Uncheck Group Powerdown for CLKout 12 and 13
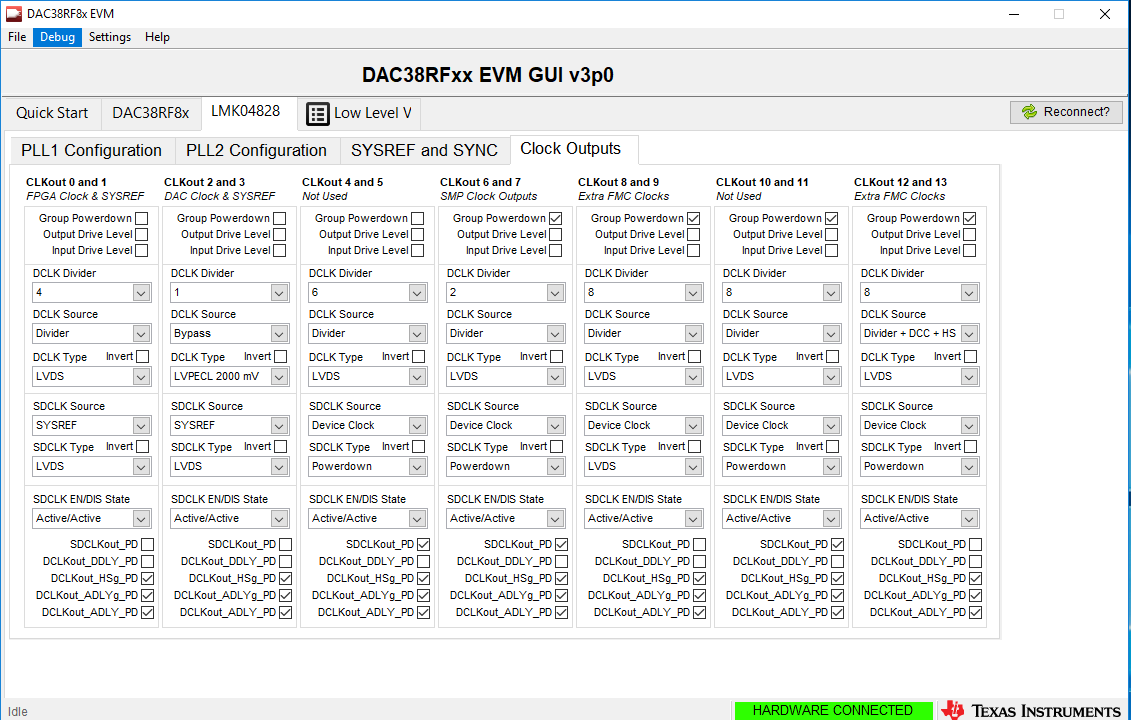The width and height of the screenshot is (1131, 720). [969, 218]
